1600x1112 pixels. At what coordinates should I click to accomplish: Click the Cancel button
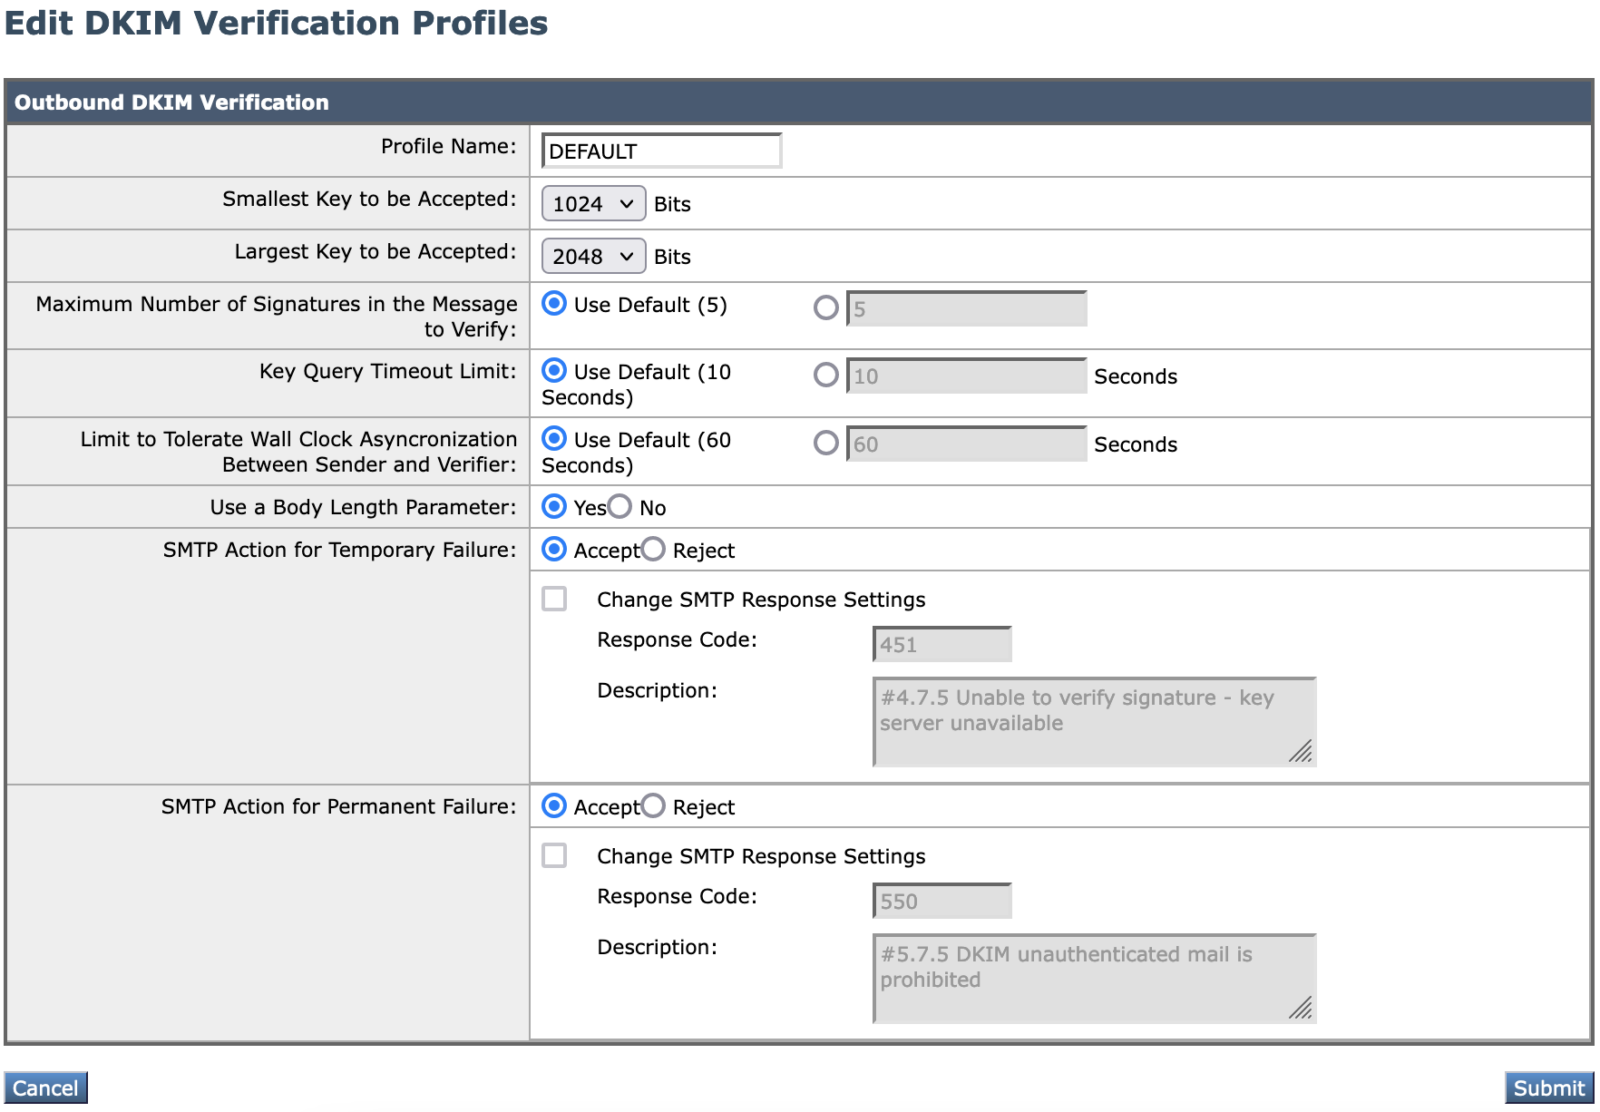coord(46,1088)
